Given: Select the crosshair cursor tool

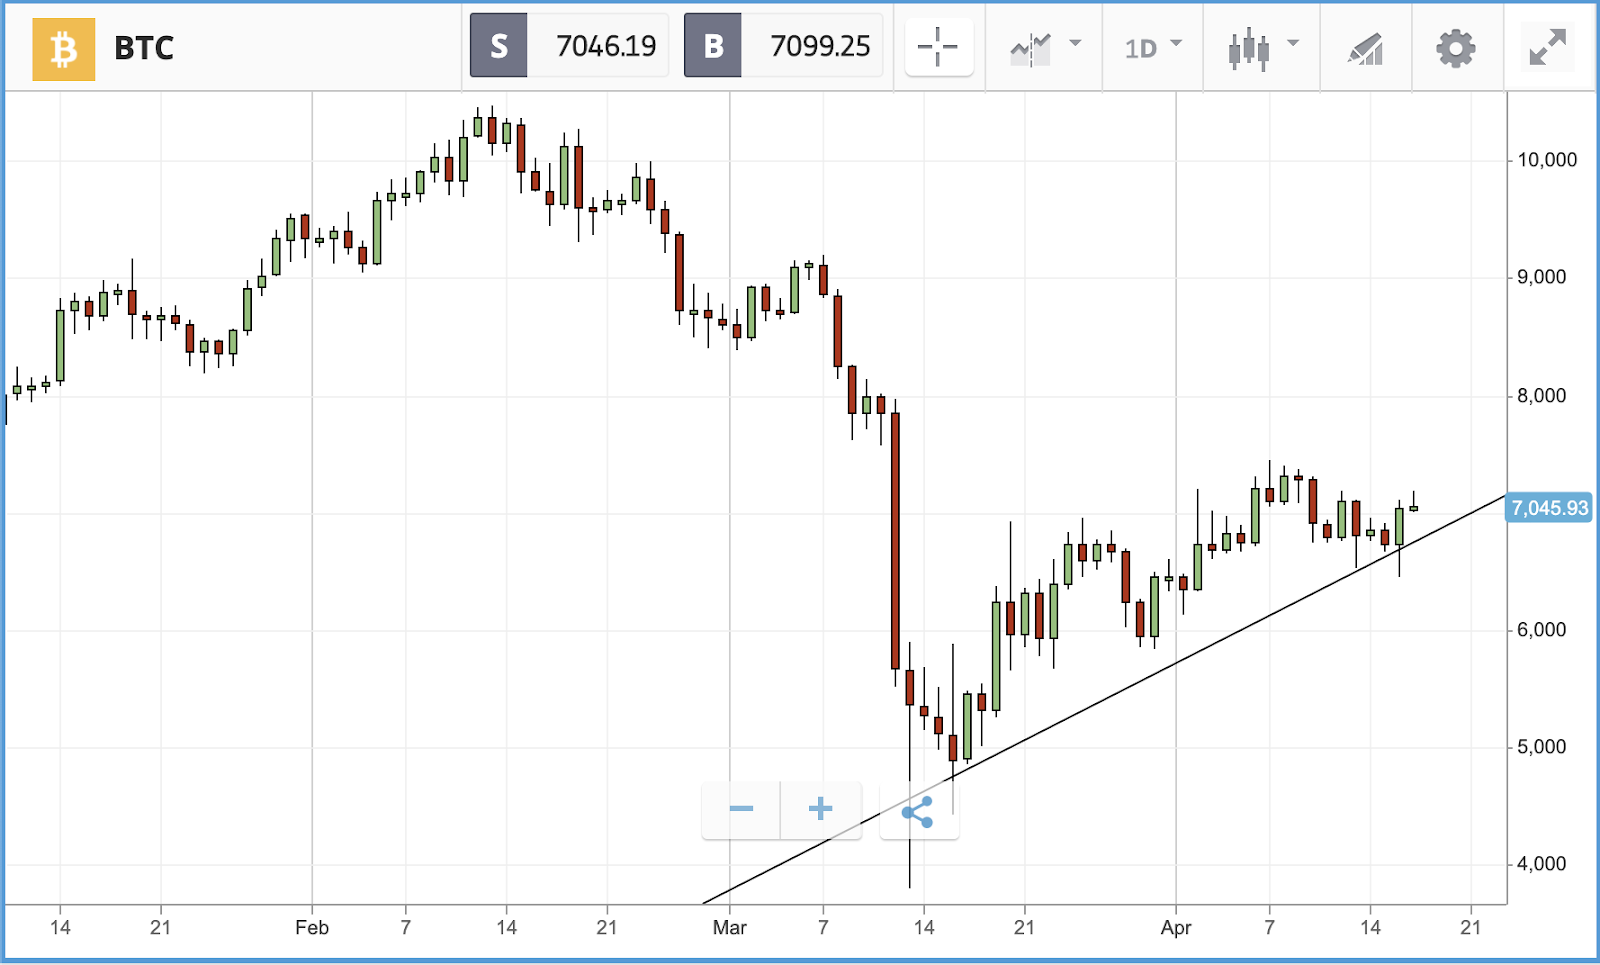Looking at the screenshot, I should tap(938, 47).
